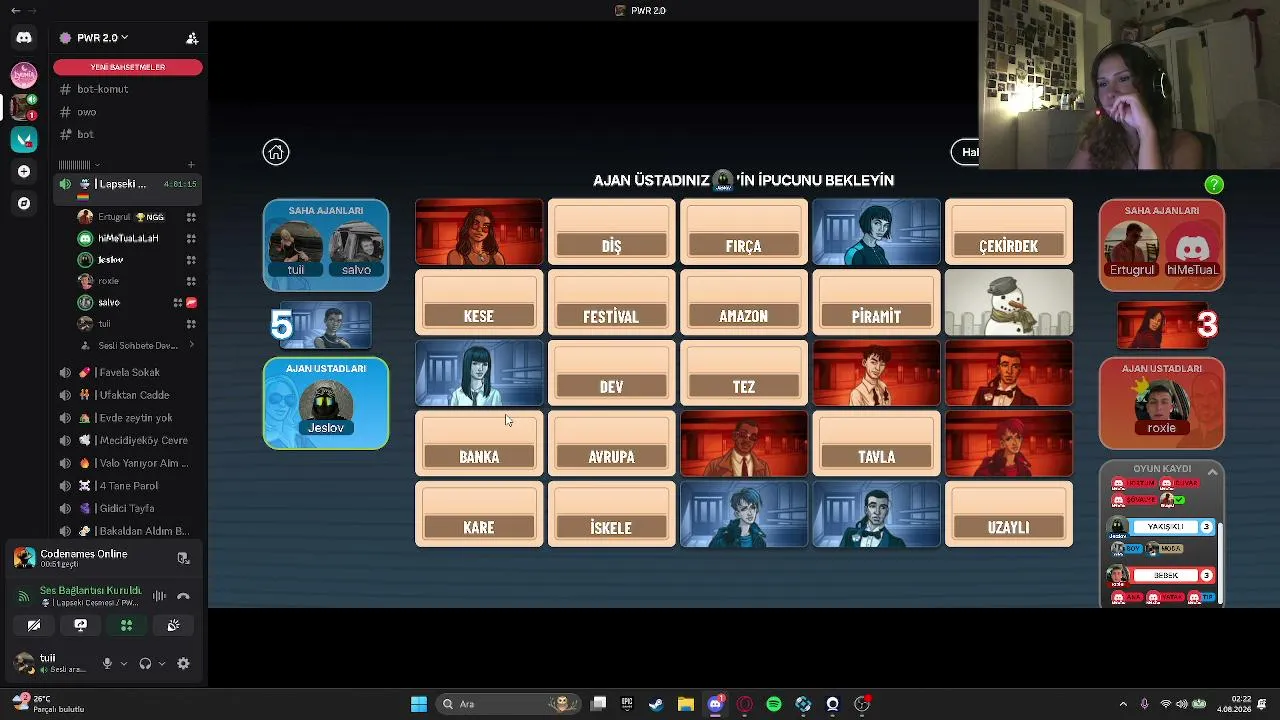Mute the microphone in user panel
This screenshot has height=720, width=1280.
[107, 663]
